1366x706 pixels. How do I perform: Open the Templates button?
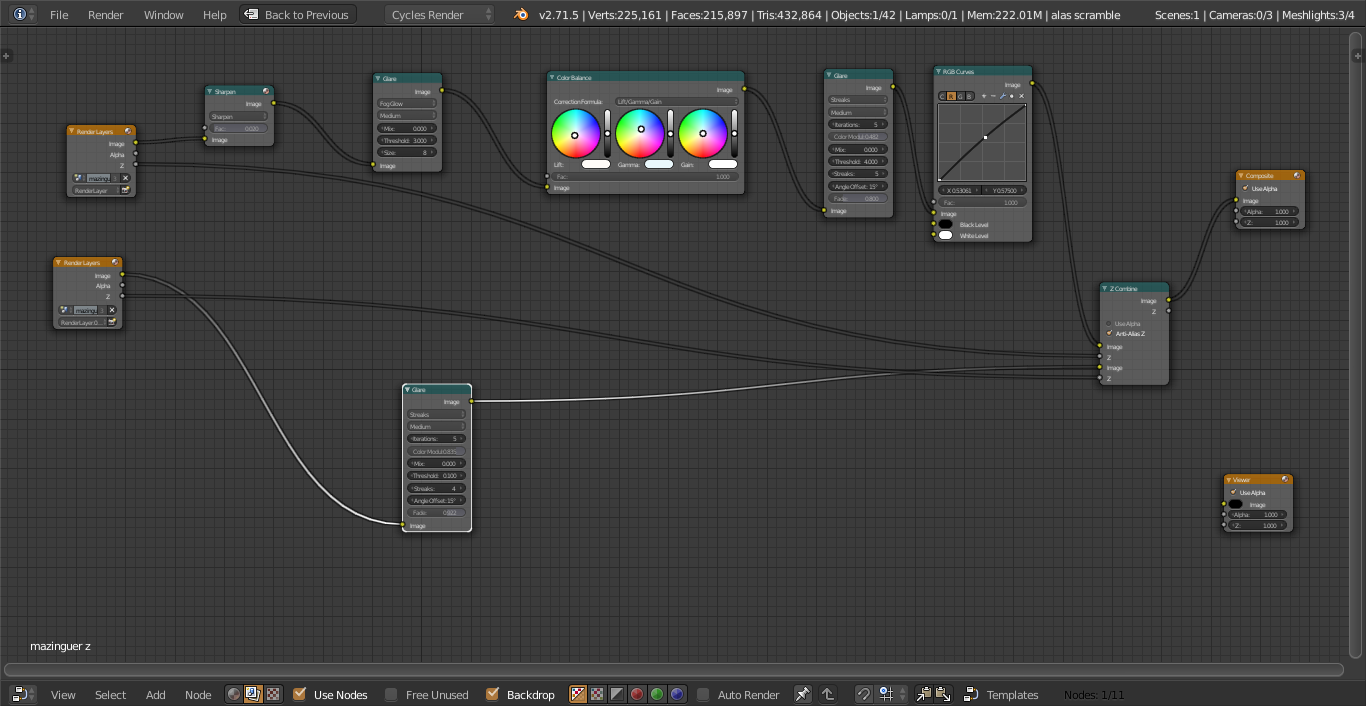[1001, 694]
